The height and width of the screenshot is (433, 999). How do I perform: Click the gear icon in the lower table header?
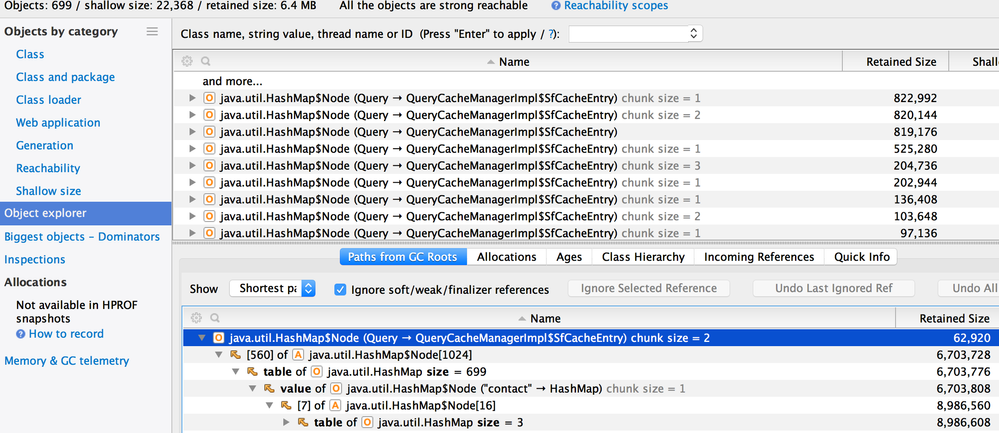pos(196,318)
